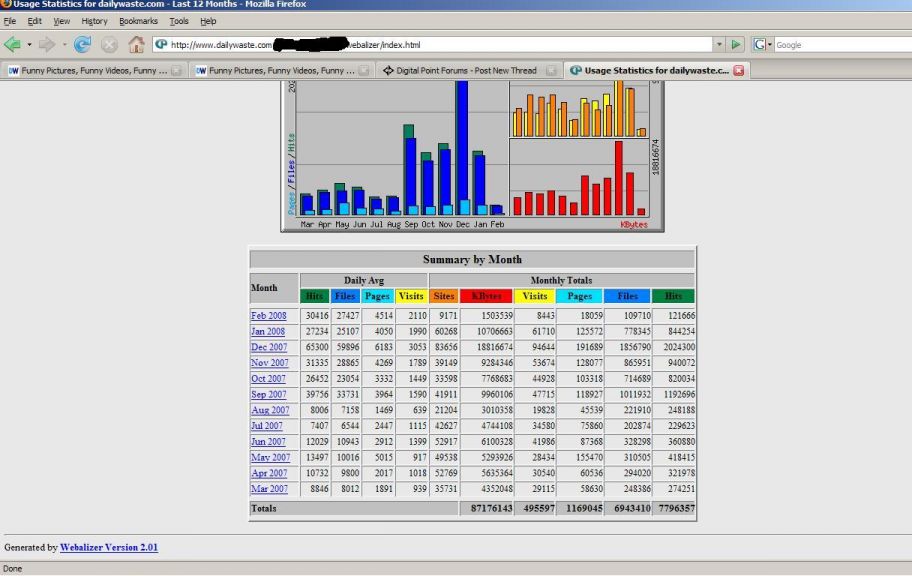The width and height of the screenshot is (912, 576).
Task: Switch to the first Funny Pictures tab
Action: 93,70
